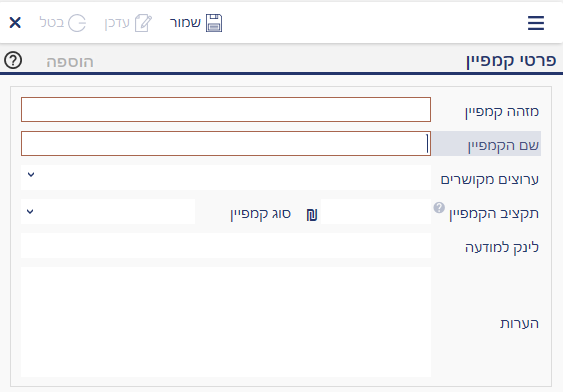
Task: Open the hamburger menu icon
Action: (x=536, y=23)
